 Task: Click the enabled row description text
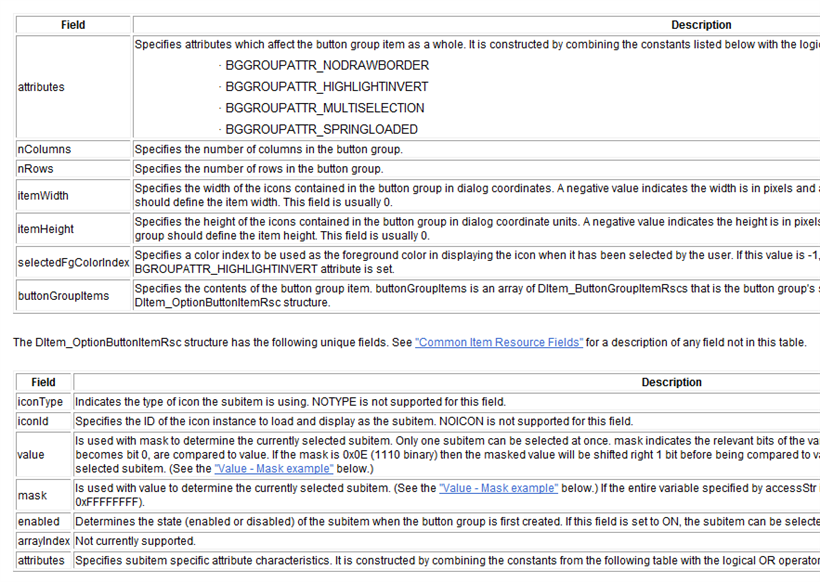pyautogui.click(x=447, y=522)
